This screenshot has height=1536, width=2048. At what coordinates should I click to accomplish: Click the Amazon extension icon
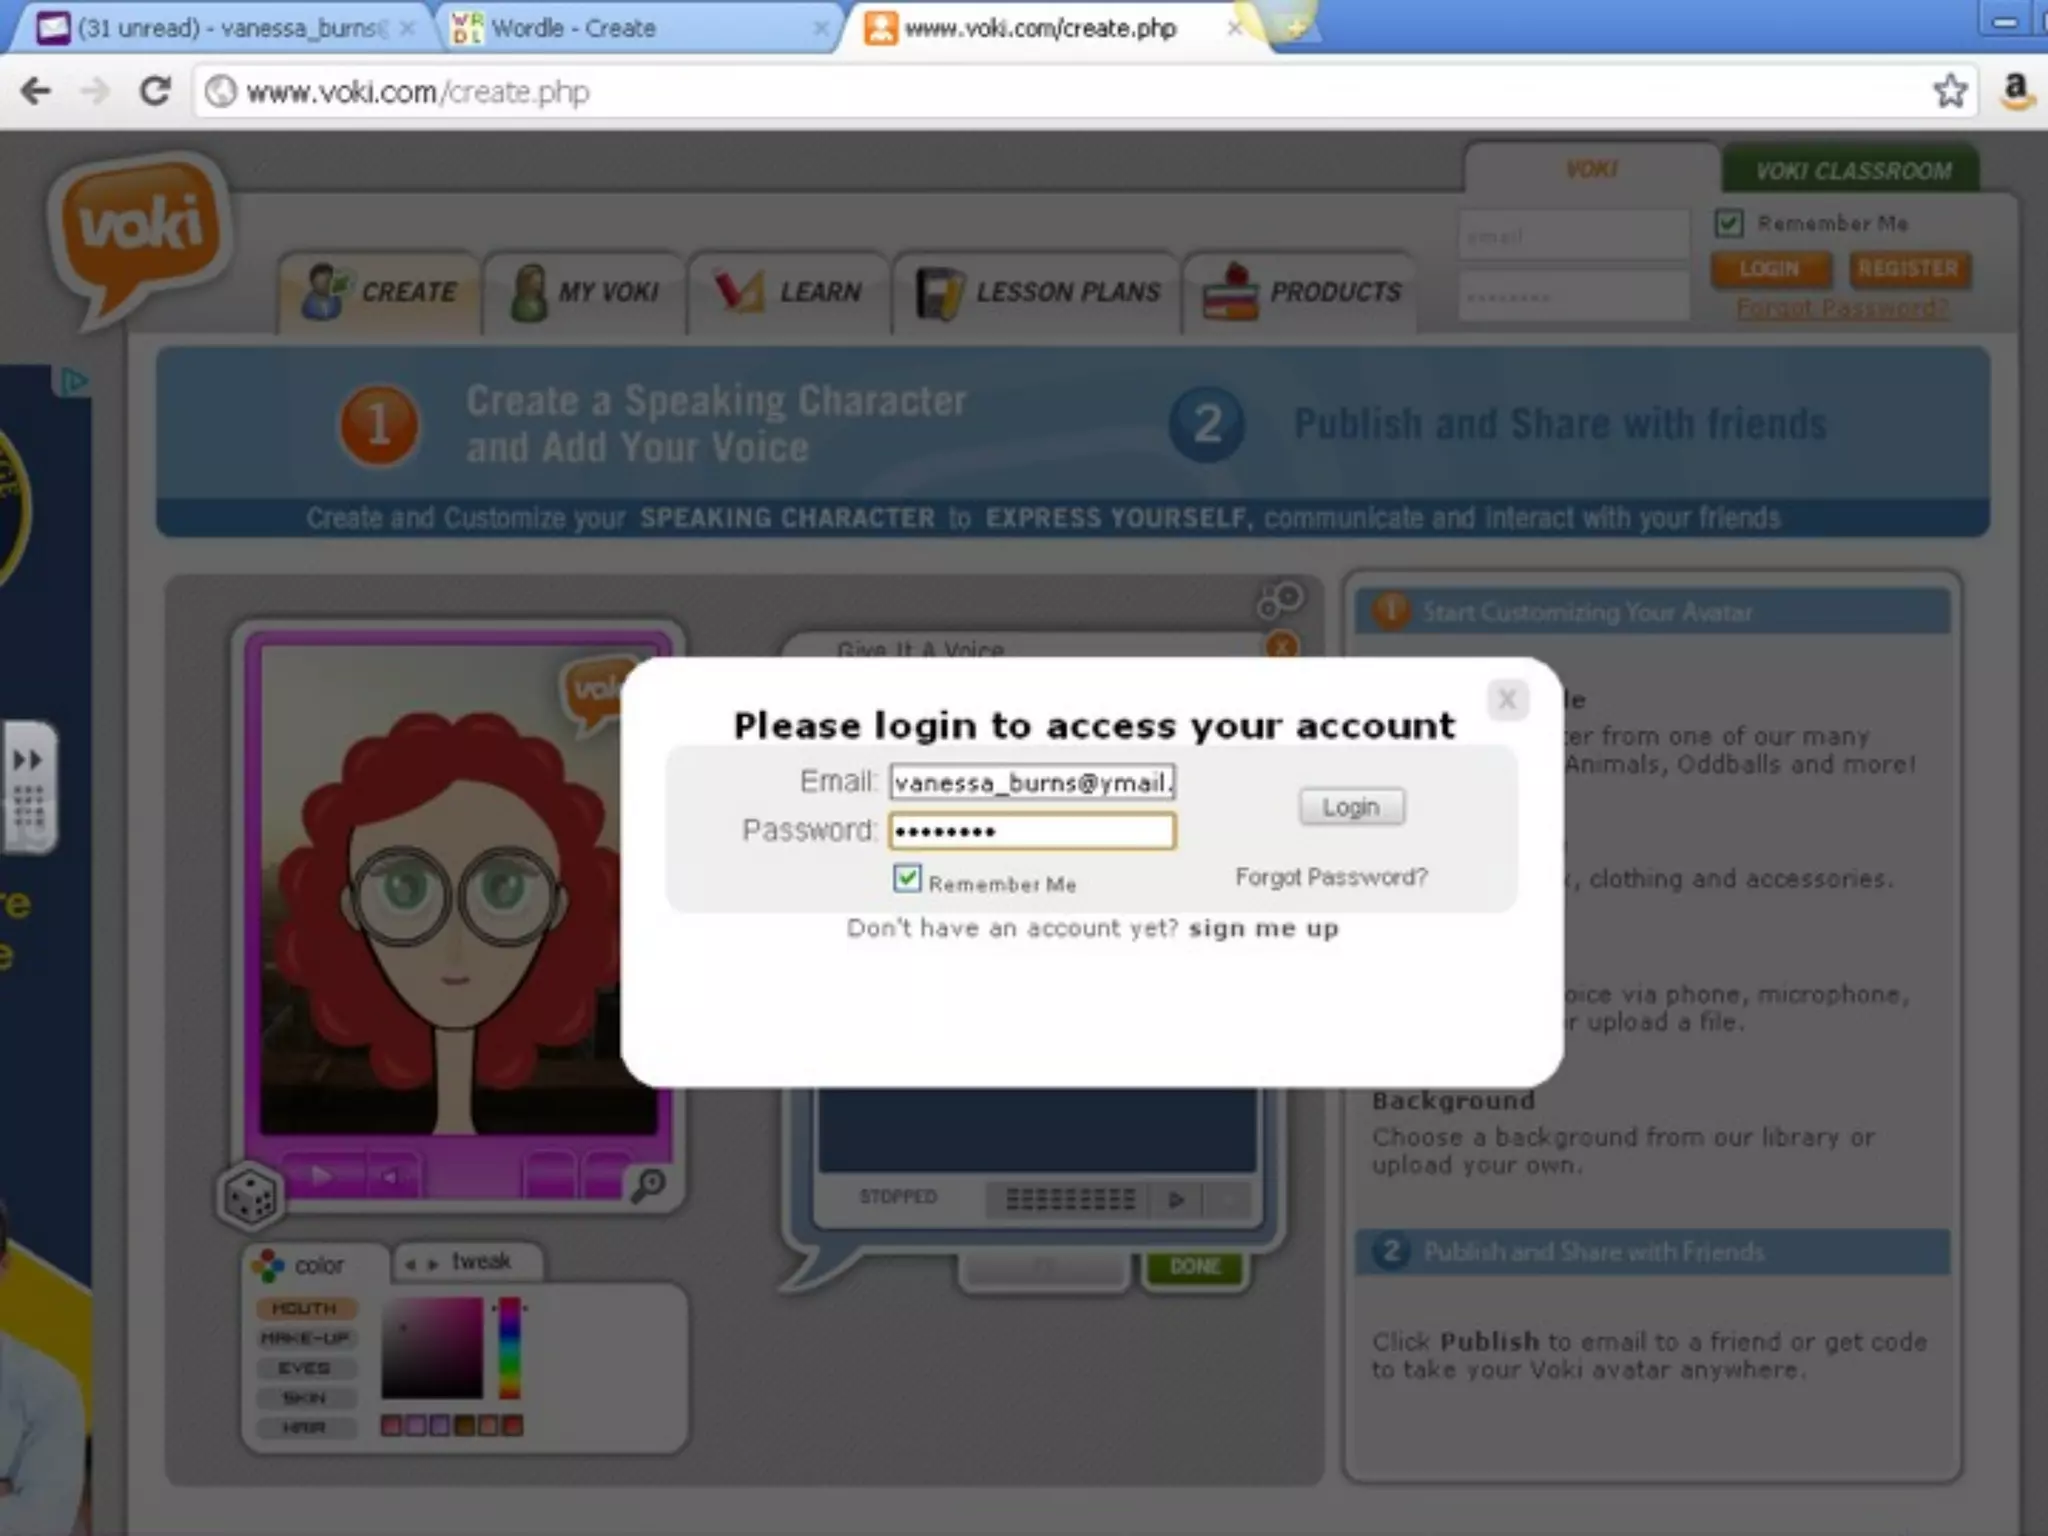tap(2016, 92)
